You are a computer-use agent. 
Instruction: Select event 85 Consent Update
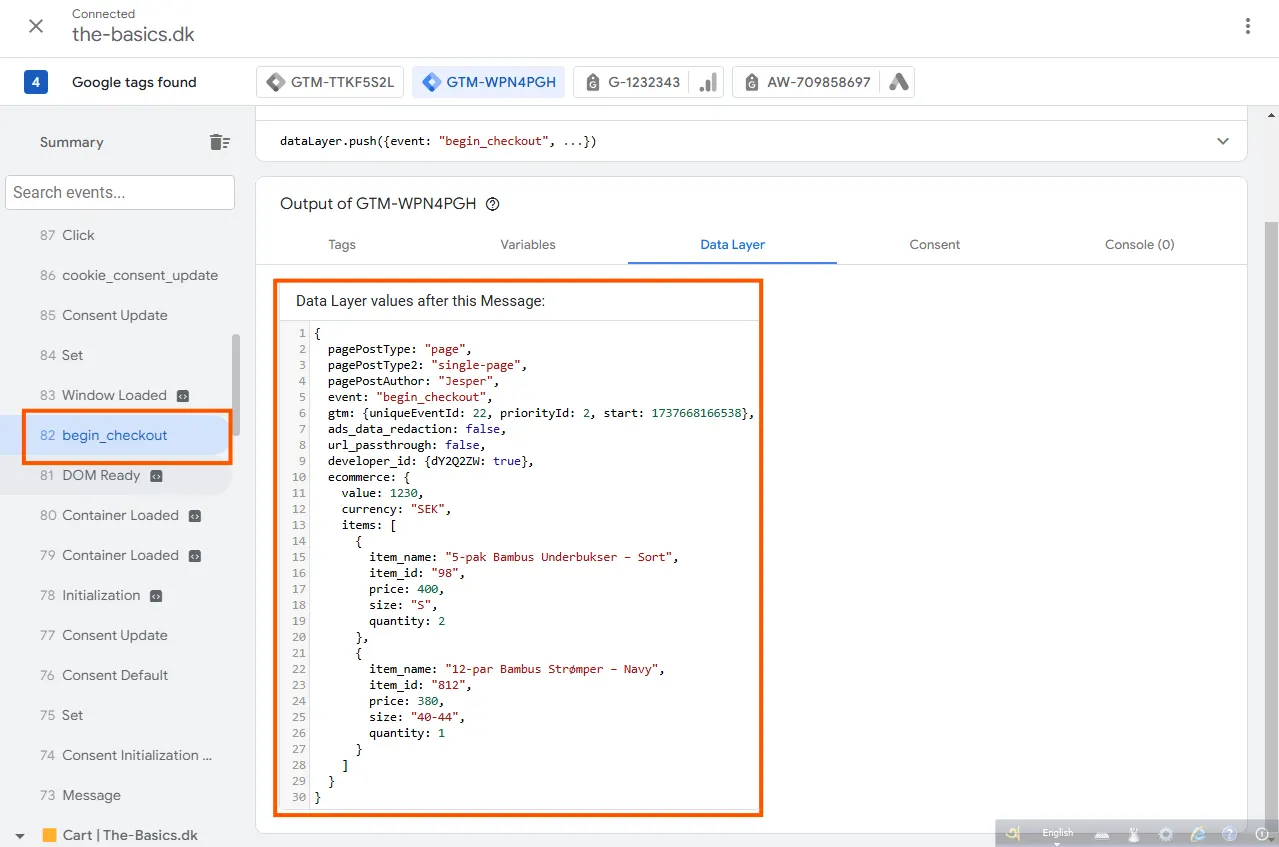click(x=116, y=315)
